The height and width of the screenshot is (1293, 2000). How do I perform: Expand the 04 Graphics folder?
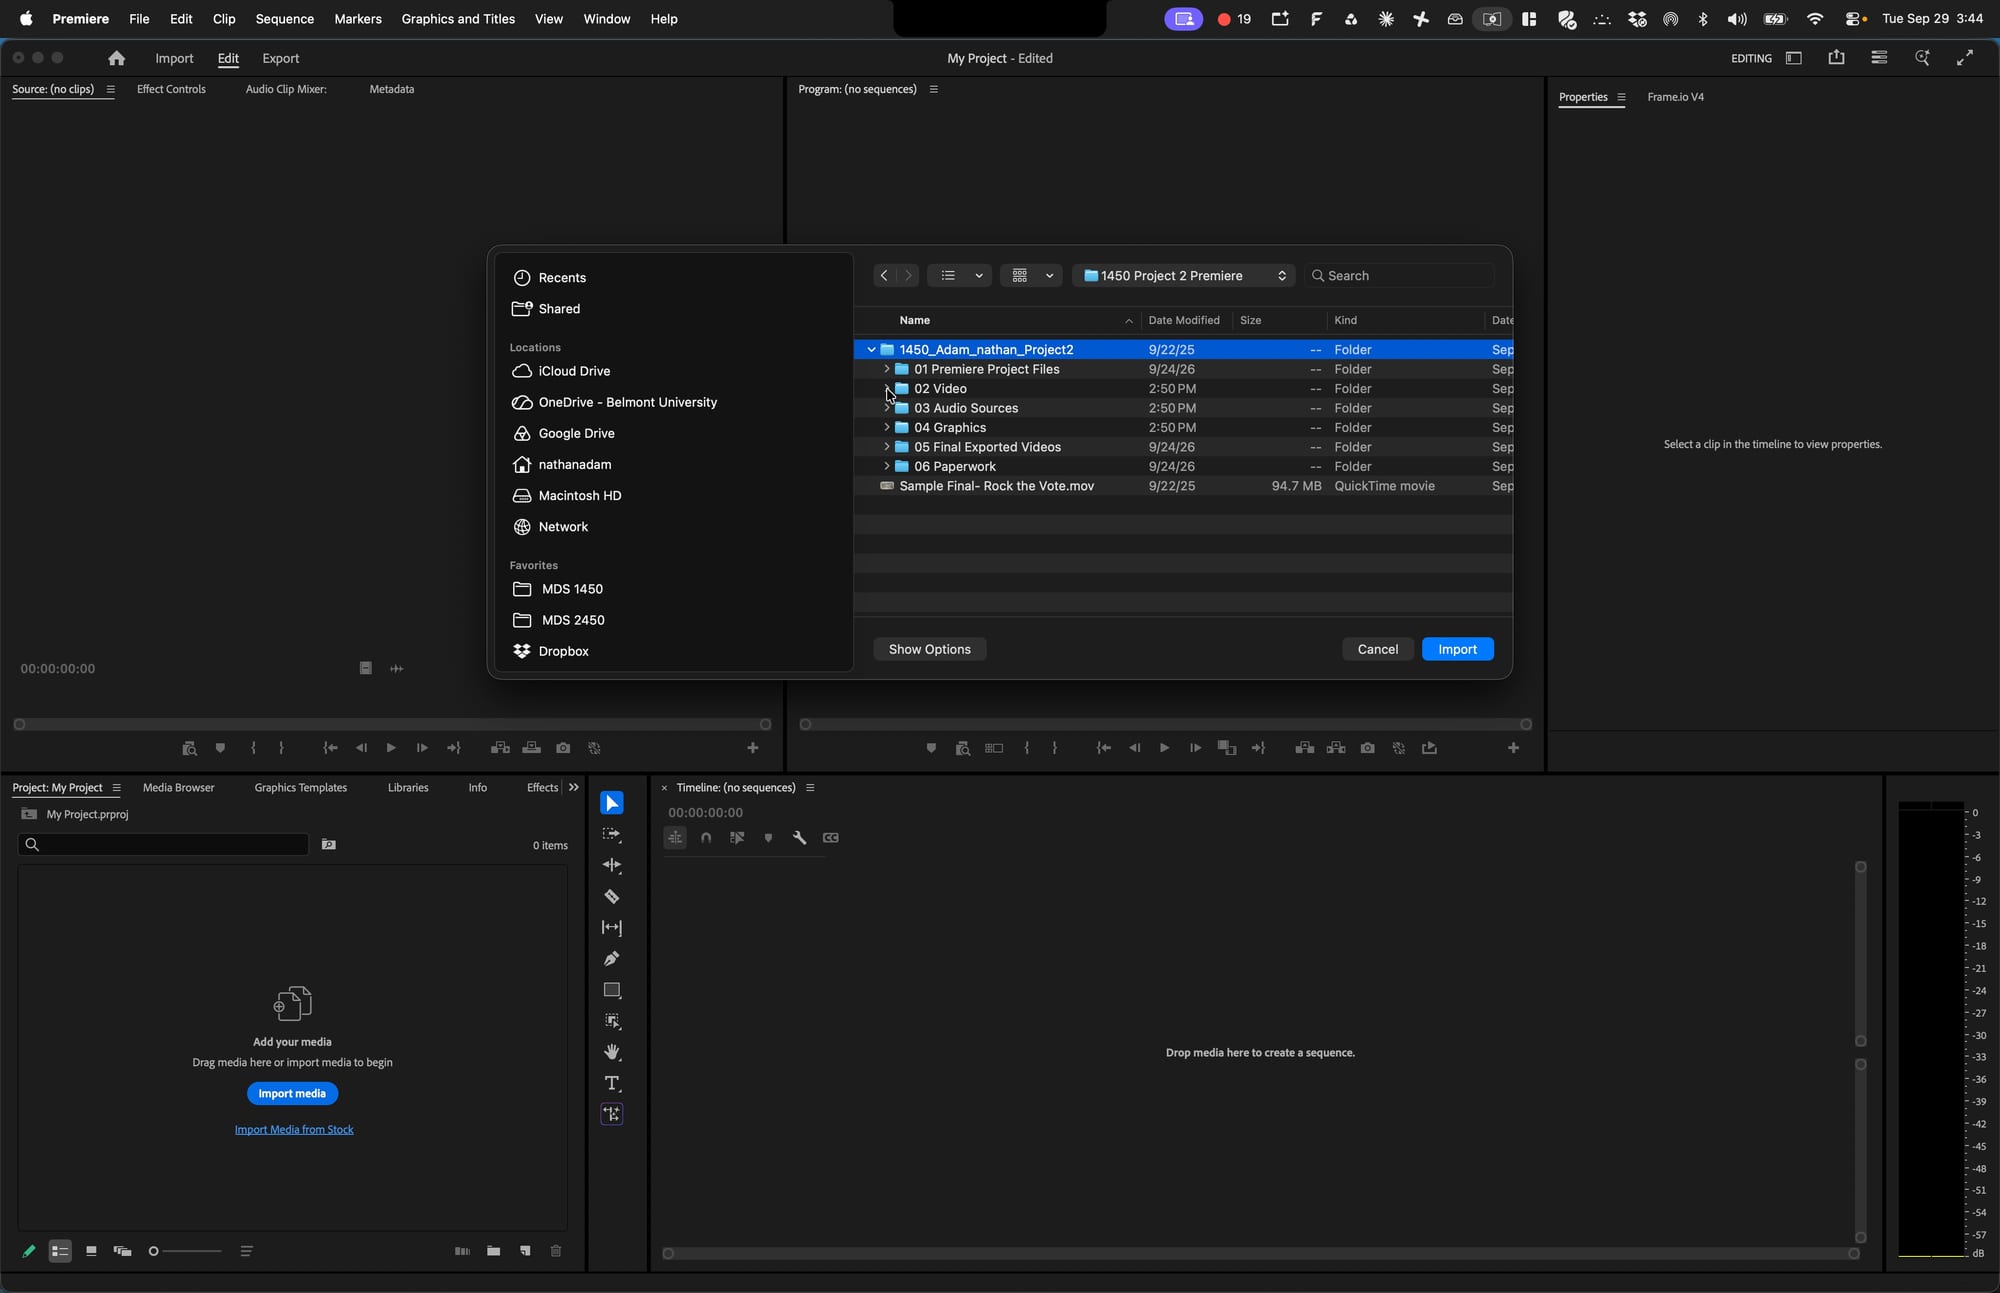[887, 427]
